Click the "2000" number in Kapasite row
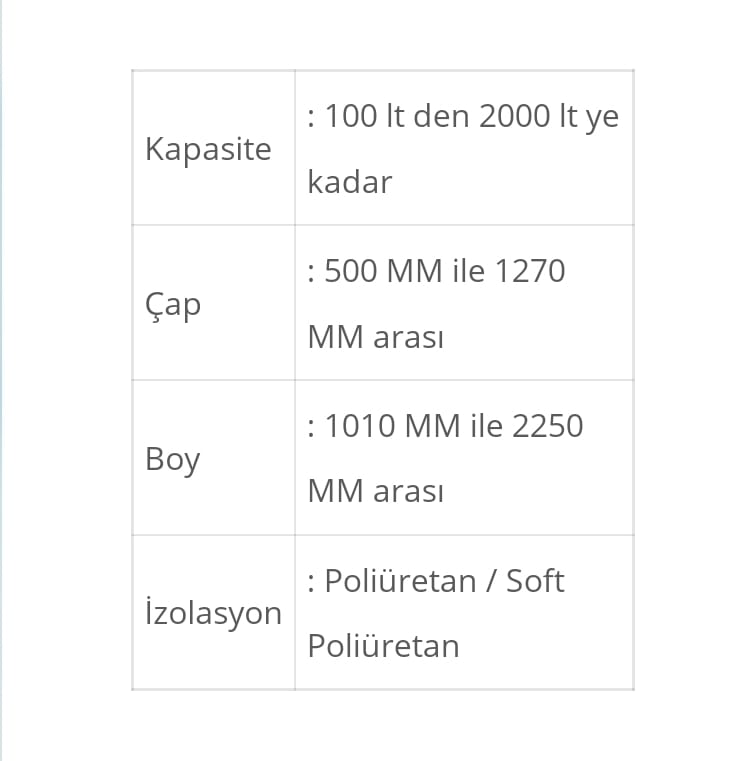Image resolution: width=753 pixels, height=761 pixels. pyautogui.click(x=514, y=117)
